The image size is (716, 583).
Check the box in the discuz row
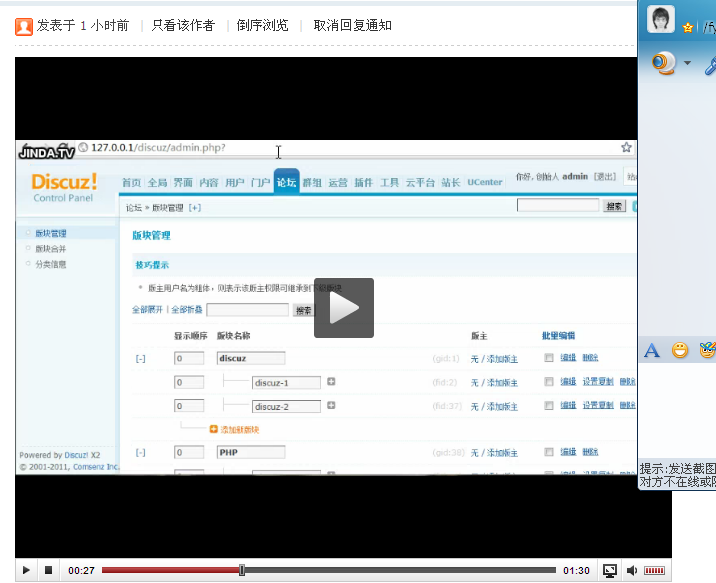[549, 358]
